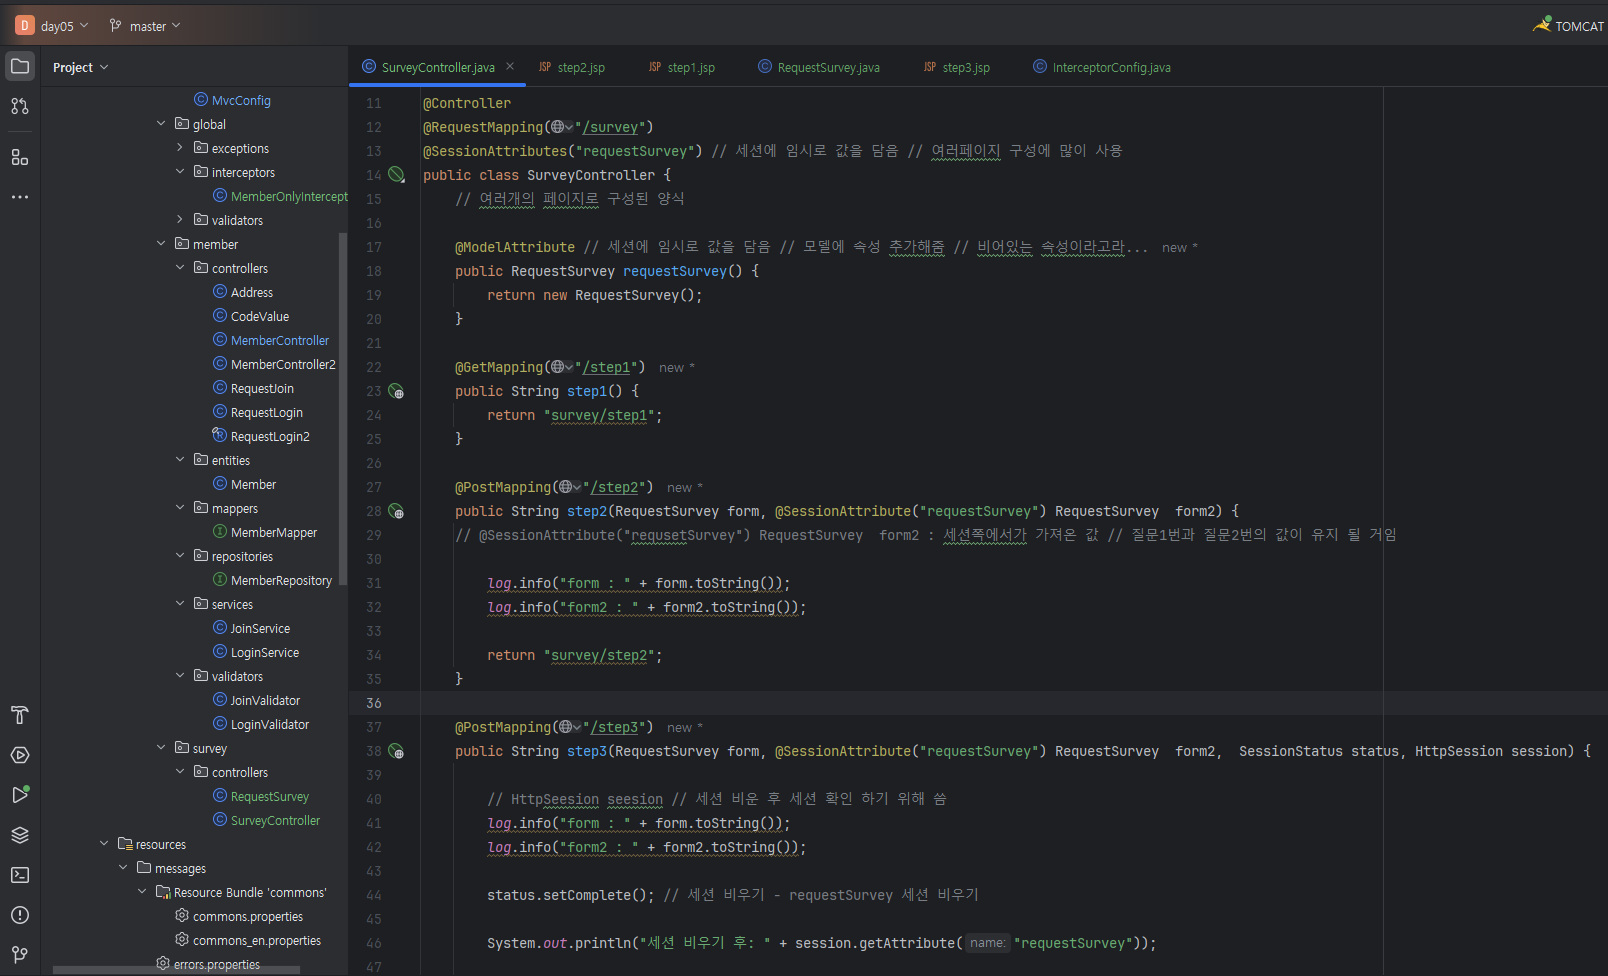Open the layered stack tool window icon

(x=20, y=835)
